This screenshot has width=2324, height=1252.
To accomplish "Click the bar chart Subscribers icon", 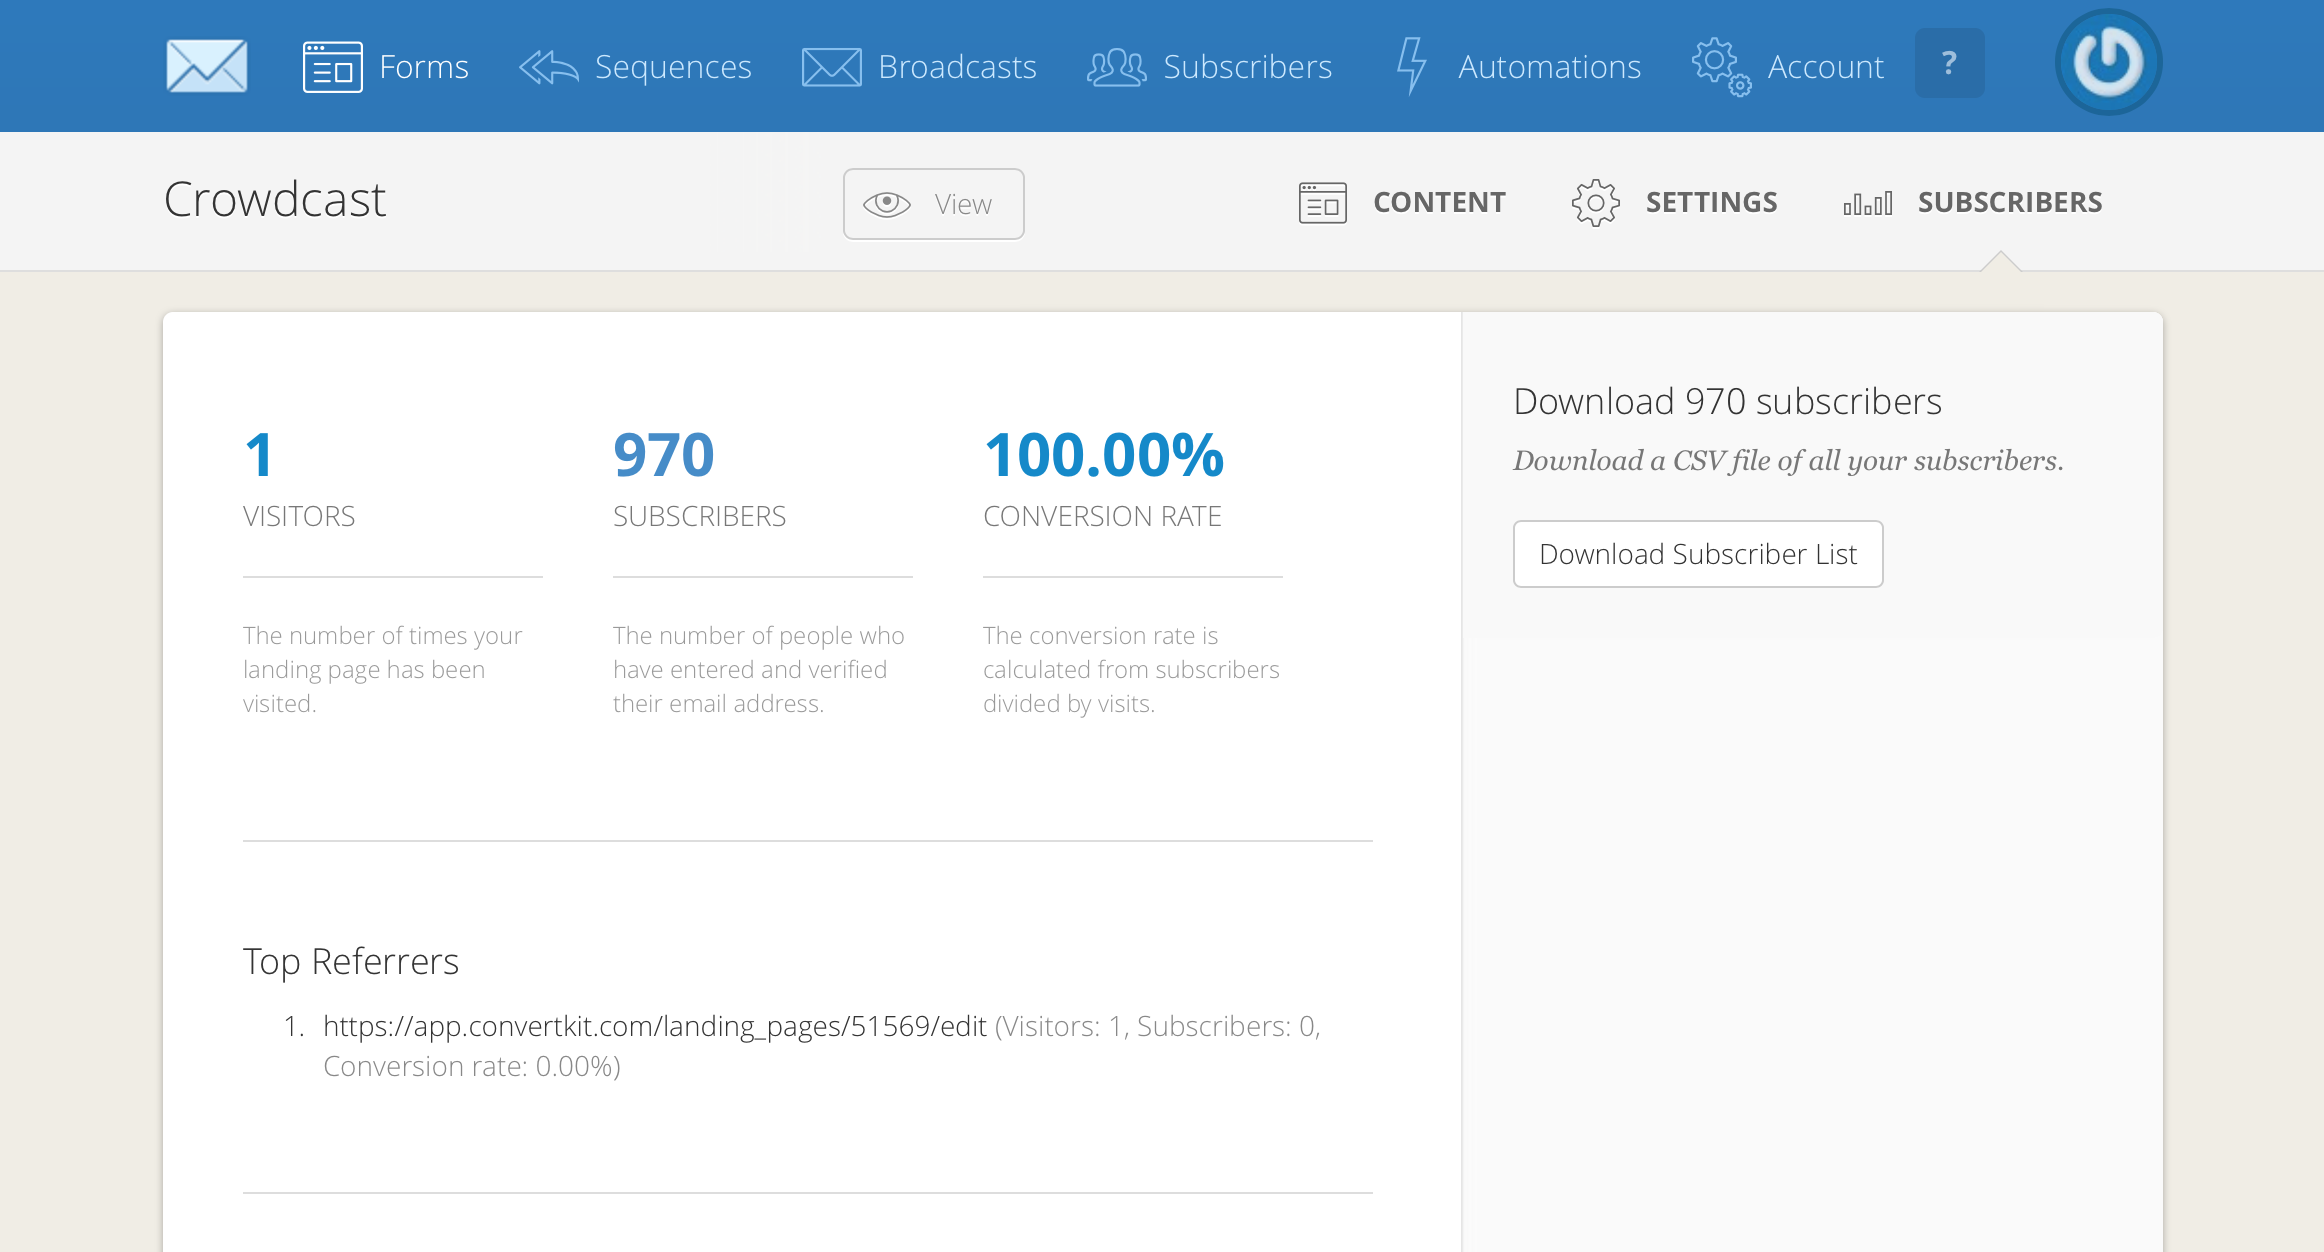I will coord(1868,203).
